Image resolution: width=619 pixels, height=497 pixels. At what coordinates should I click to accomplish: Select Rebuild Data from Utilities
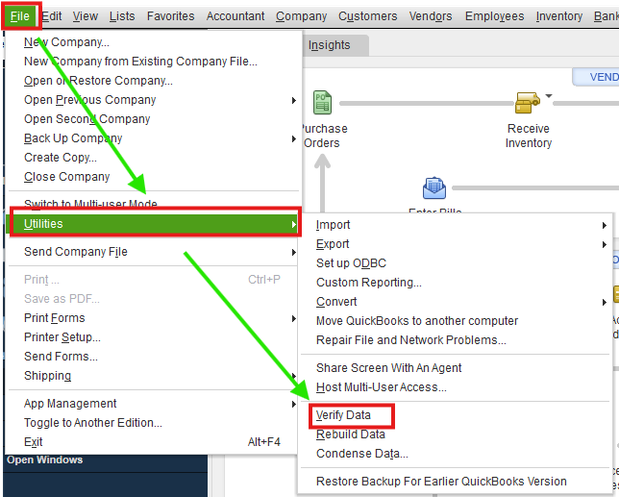[x=455, y=434]
